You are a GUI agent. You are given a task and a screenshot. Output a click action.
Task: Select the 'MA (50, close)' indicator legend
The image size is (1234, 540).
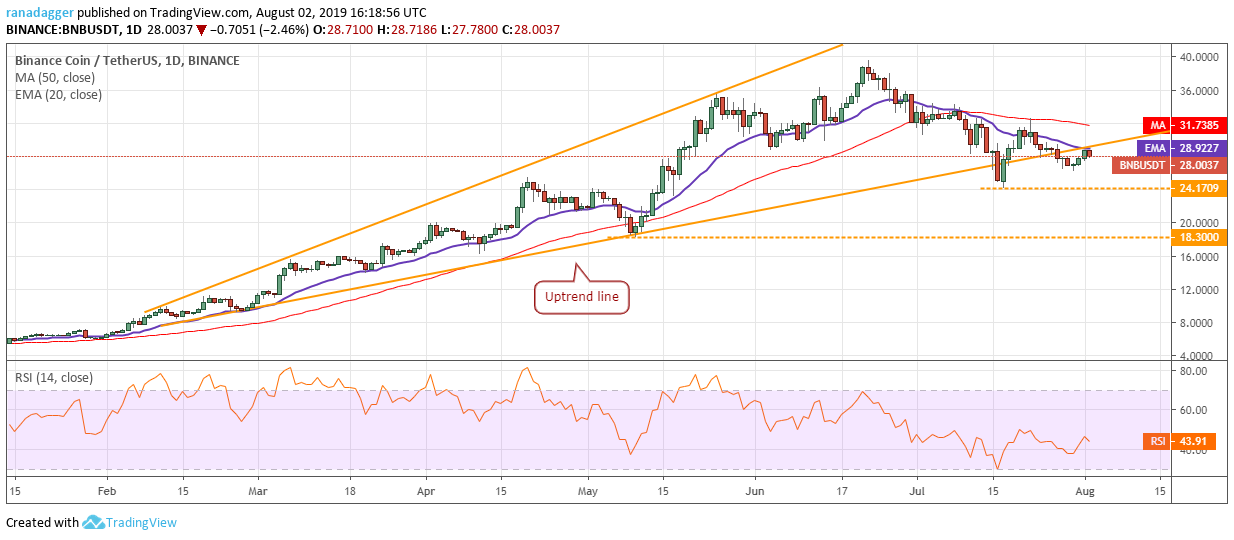54,78
